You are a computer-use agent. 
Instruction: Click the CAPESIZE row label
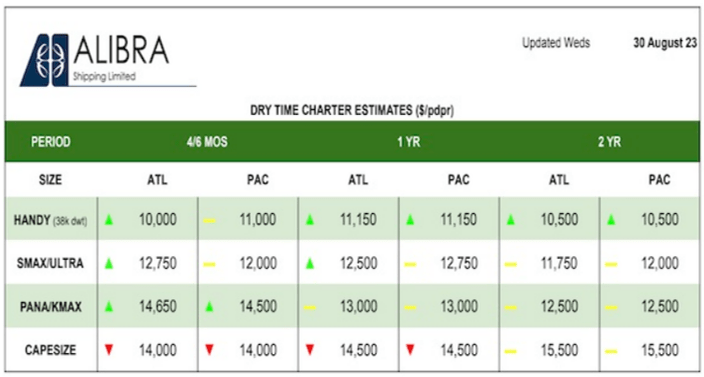tap(50, 350)
